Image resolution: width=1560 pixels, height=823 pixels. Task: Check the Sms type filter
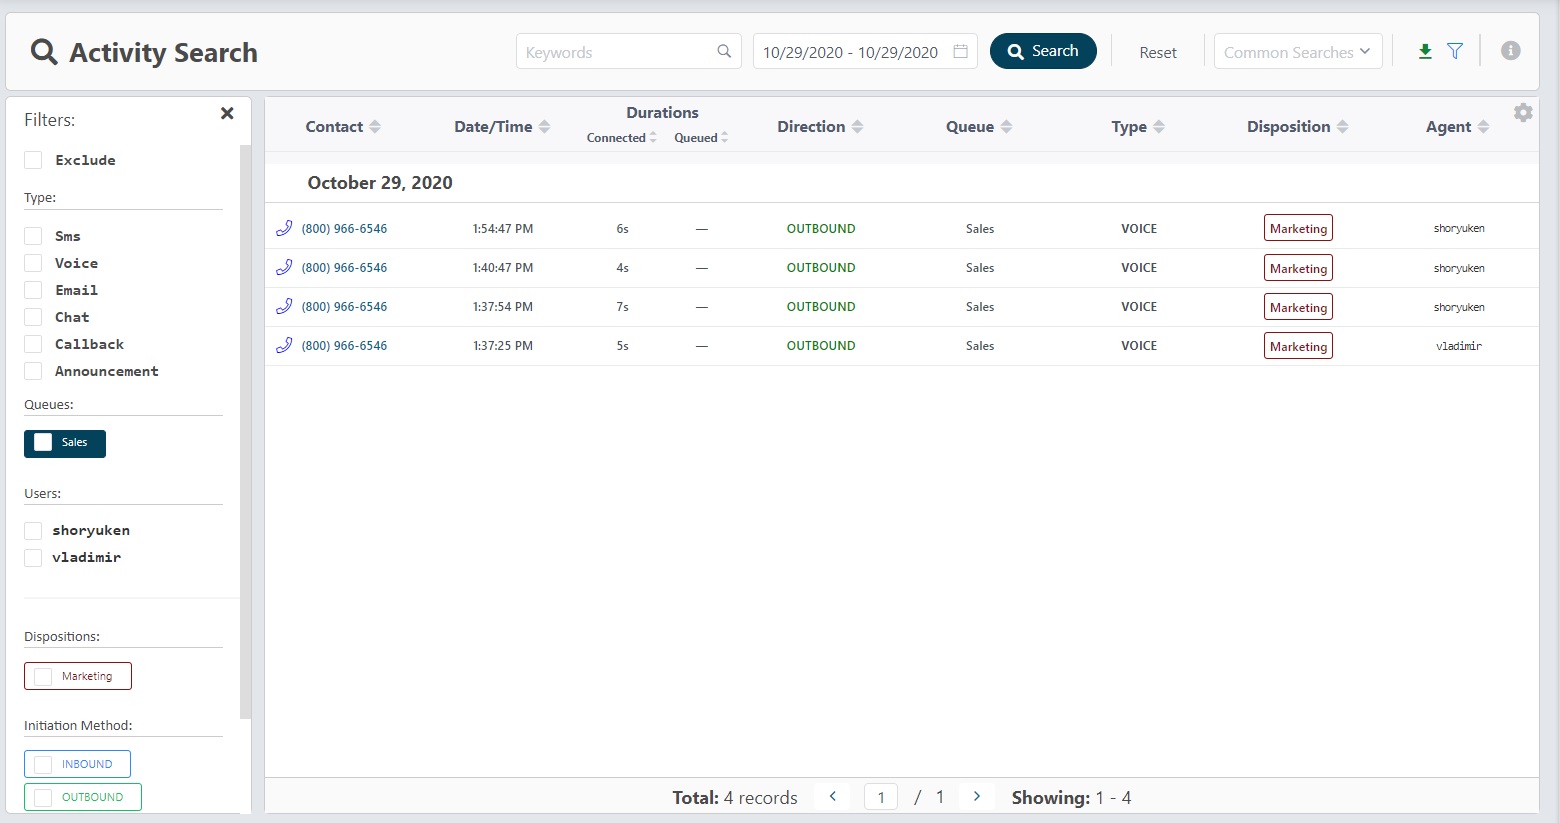[33, 236]
